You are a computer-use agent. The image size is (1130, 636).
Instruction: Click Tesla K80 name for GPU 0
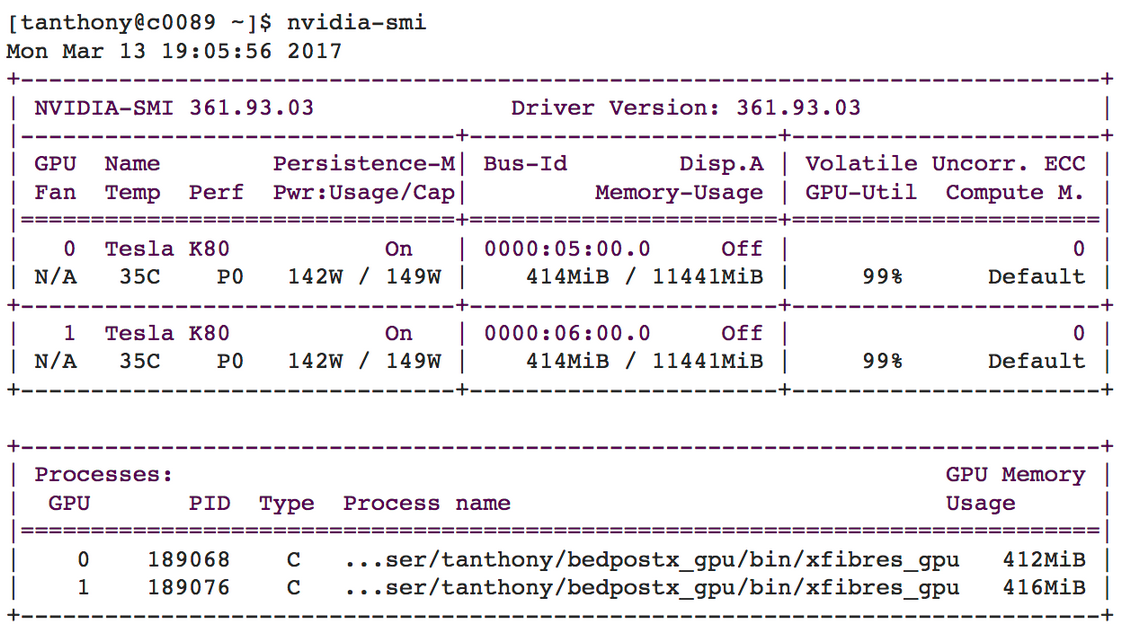pos(167,249)
